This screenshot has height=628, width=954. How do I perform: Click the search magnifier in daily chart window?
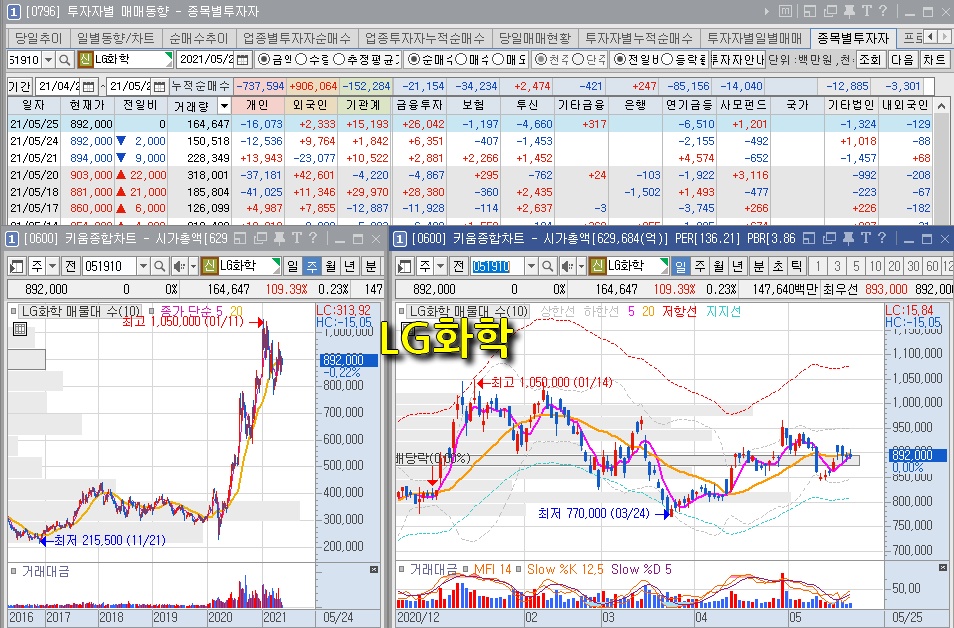click(548, 266)
